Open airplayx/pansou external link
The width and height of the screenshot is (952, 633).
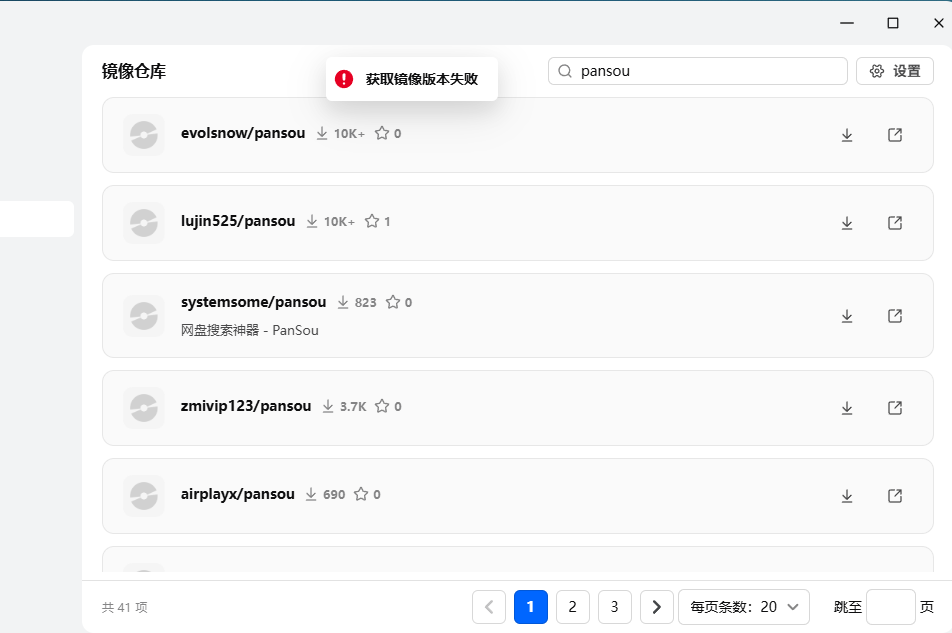[x=895, y=496]
